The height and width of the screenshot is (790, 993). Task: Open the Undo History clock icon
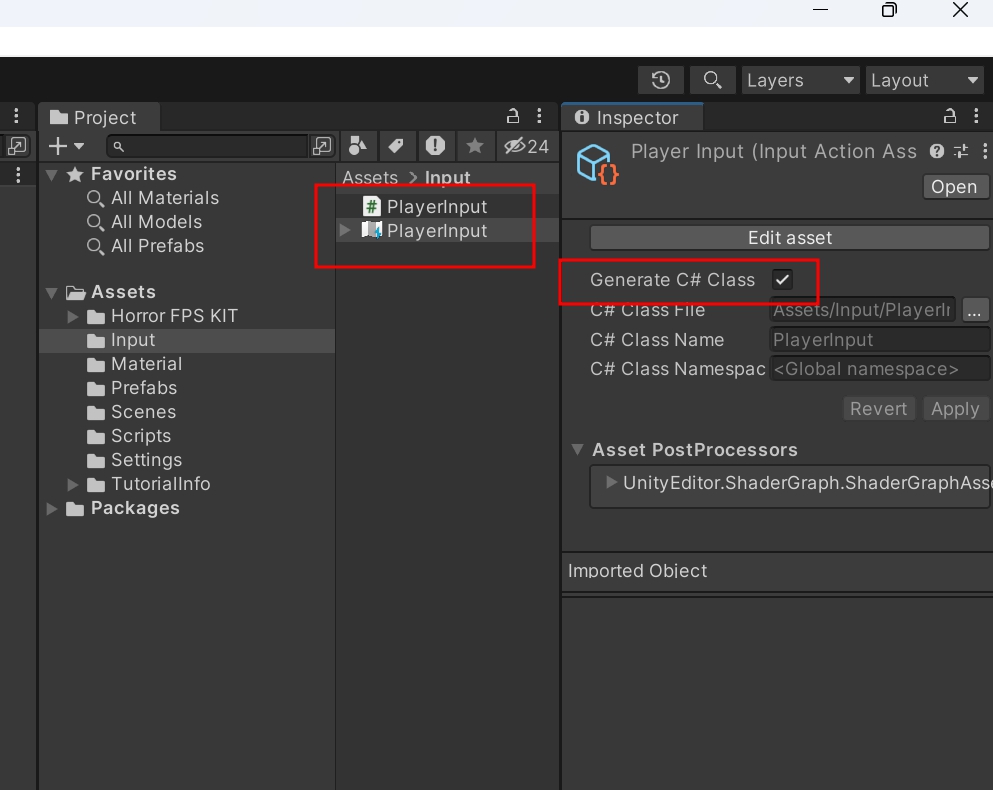coord(661,80)
